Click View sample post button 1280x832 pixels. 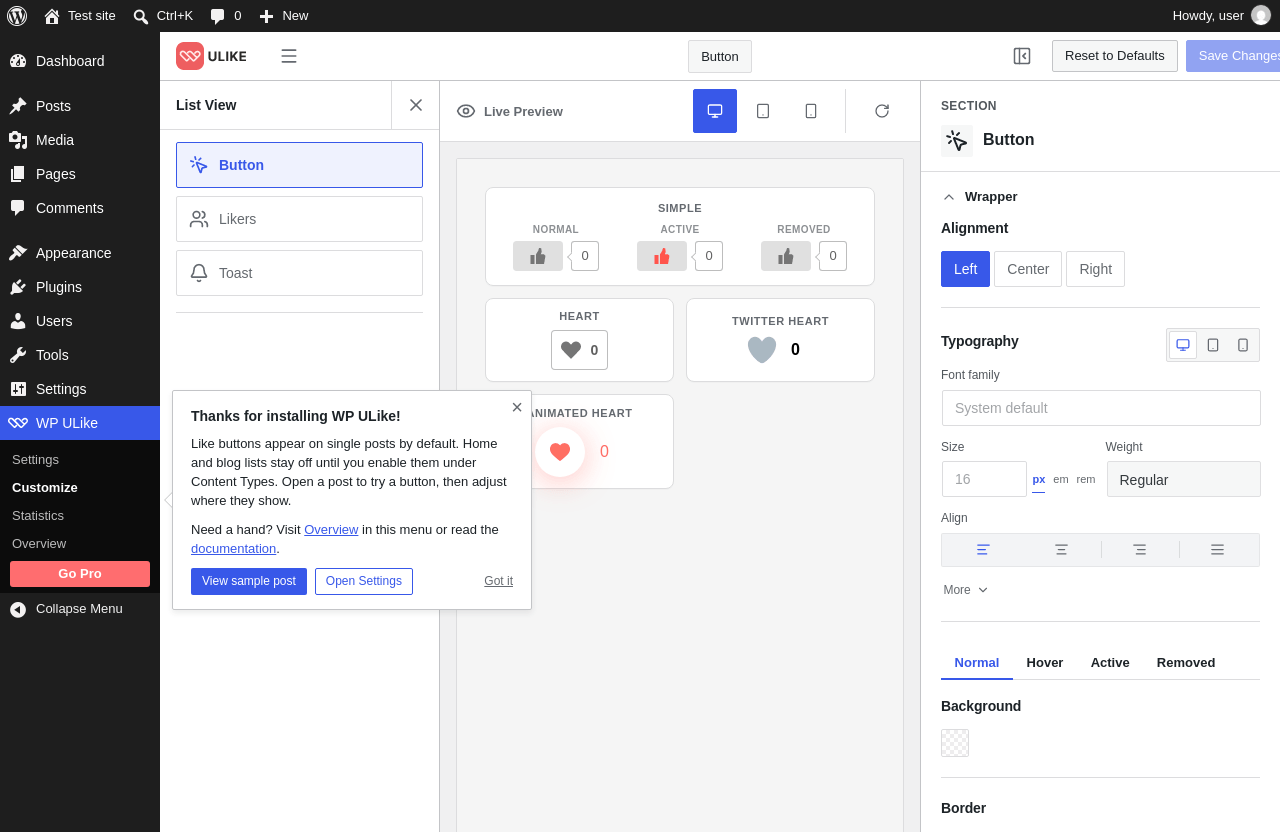click(x=249, y=582)
